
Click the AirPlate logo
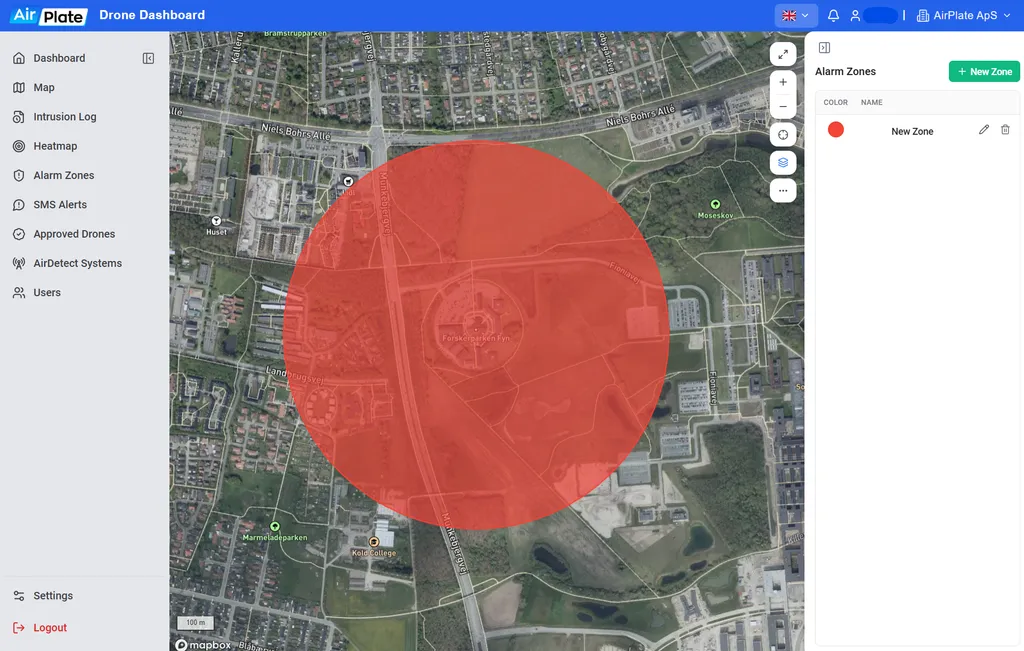(48, 15)
